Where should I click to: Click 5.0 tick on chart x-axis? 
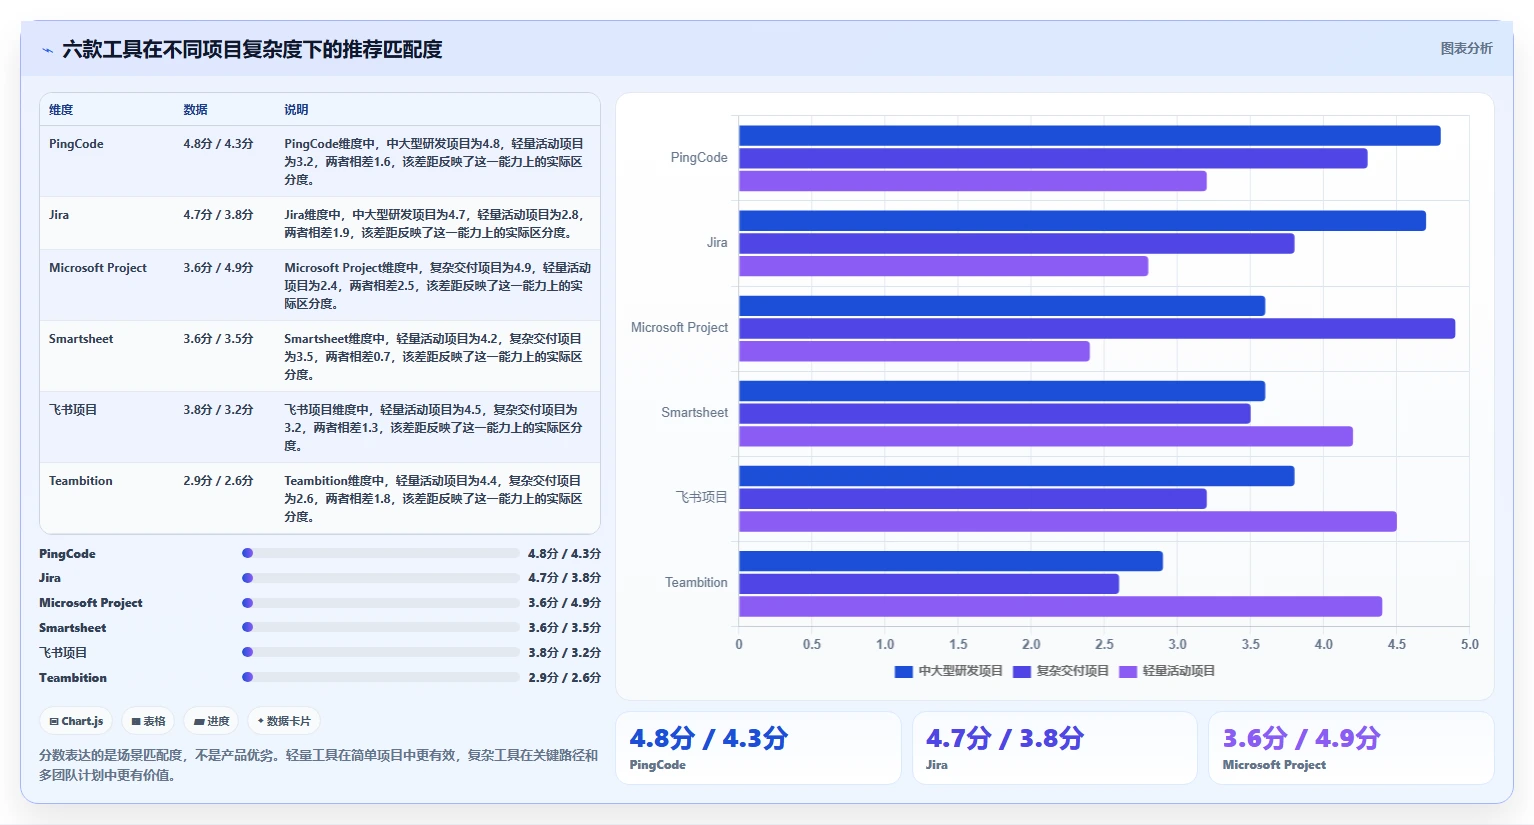pyautogui.click(x=1469, y=645)
